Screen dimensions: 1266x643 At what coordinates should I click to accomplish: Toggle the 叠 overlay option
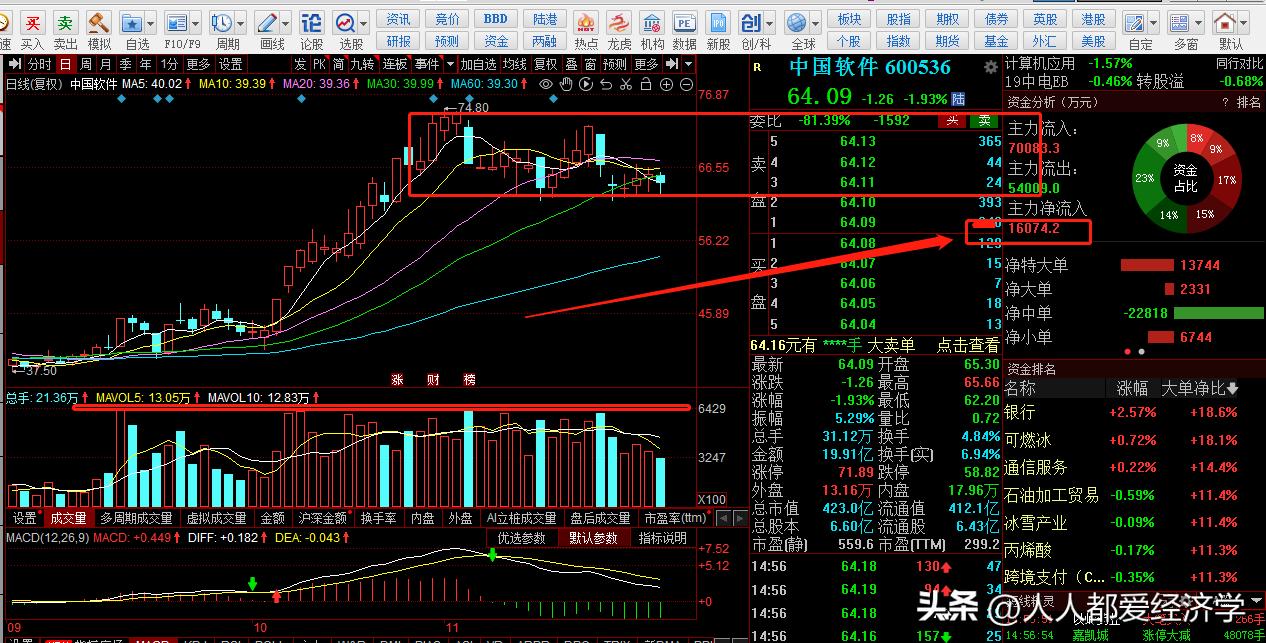[571, 64]
